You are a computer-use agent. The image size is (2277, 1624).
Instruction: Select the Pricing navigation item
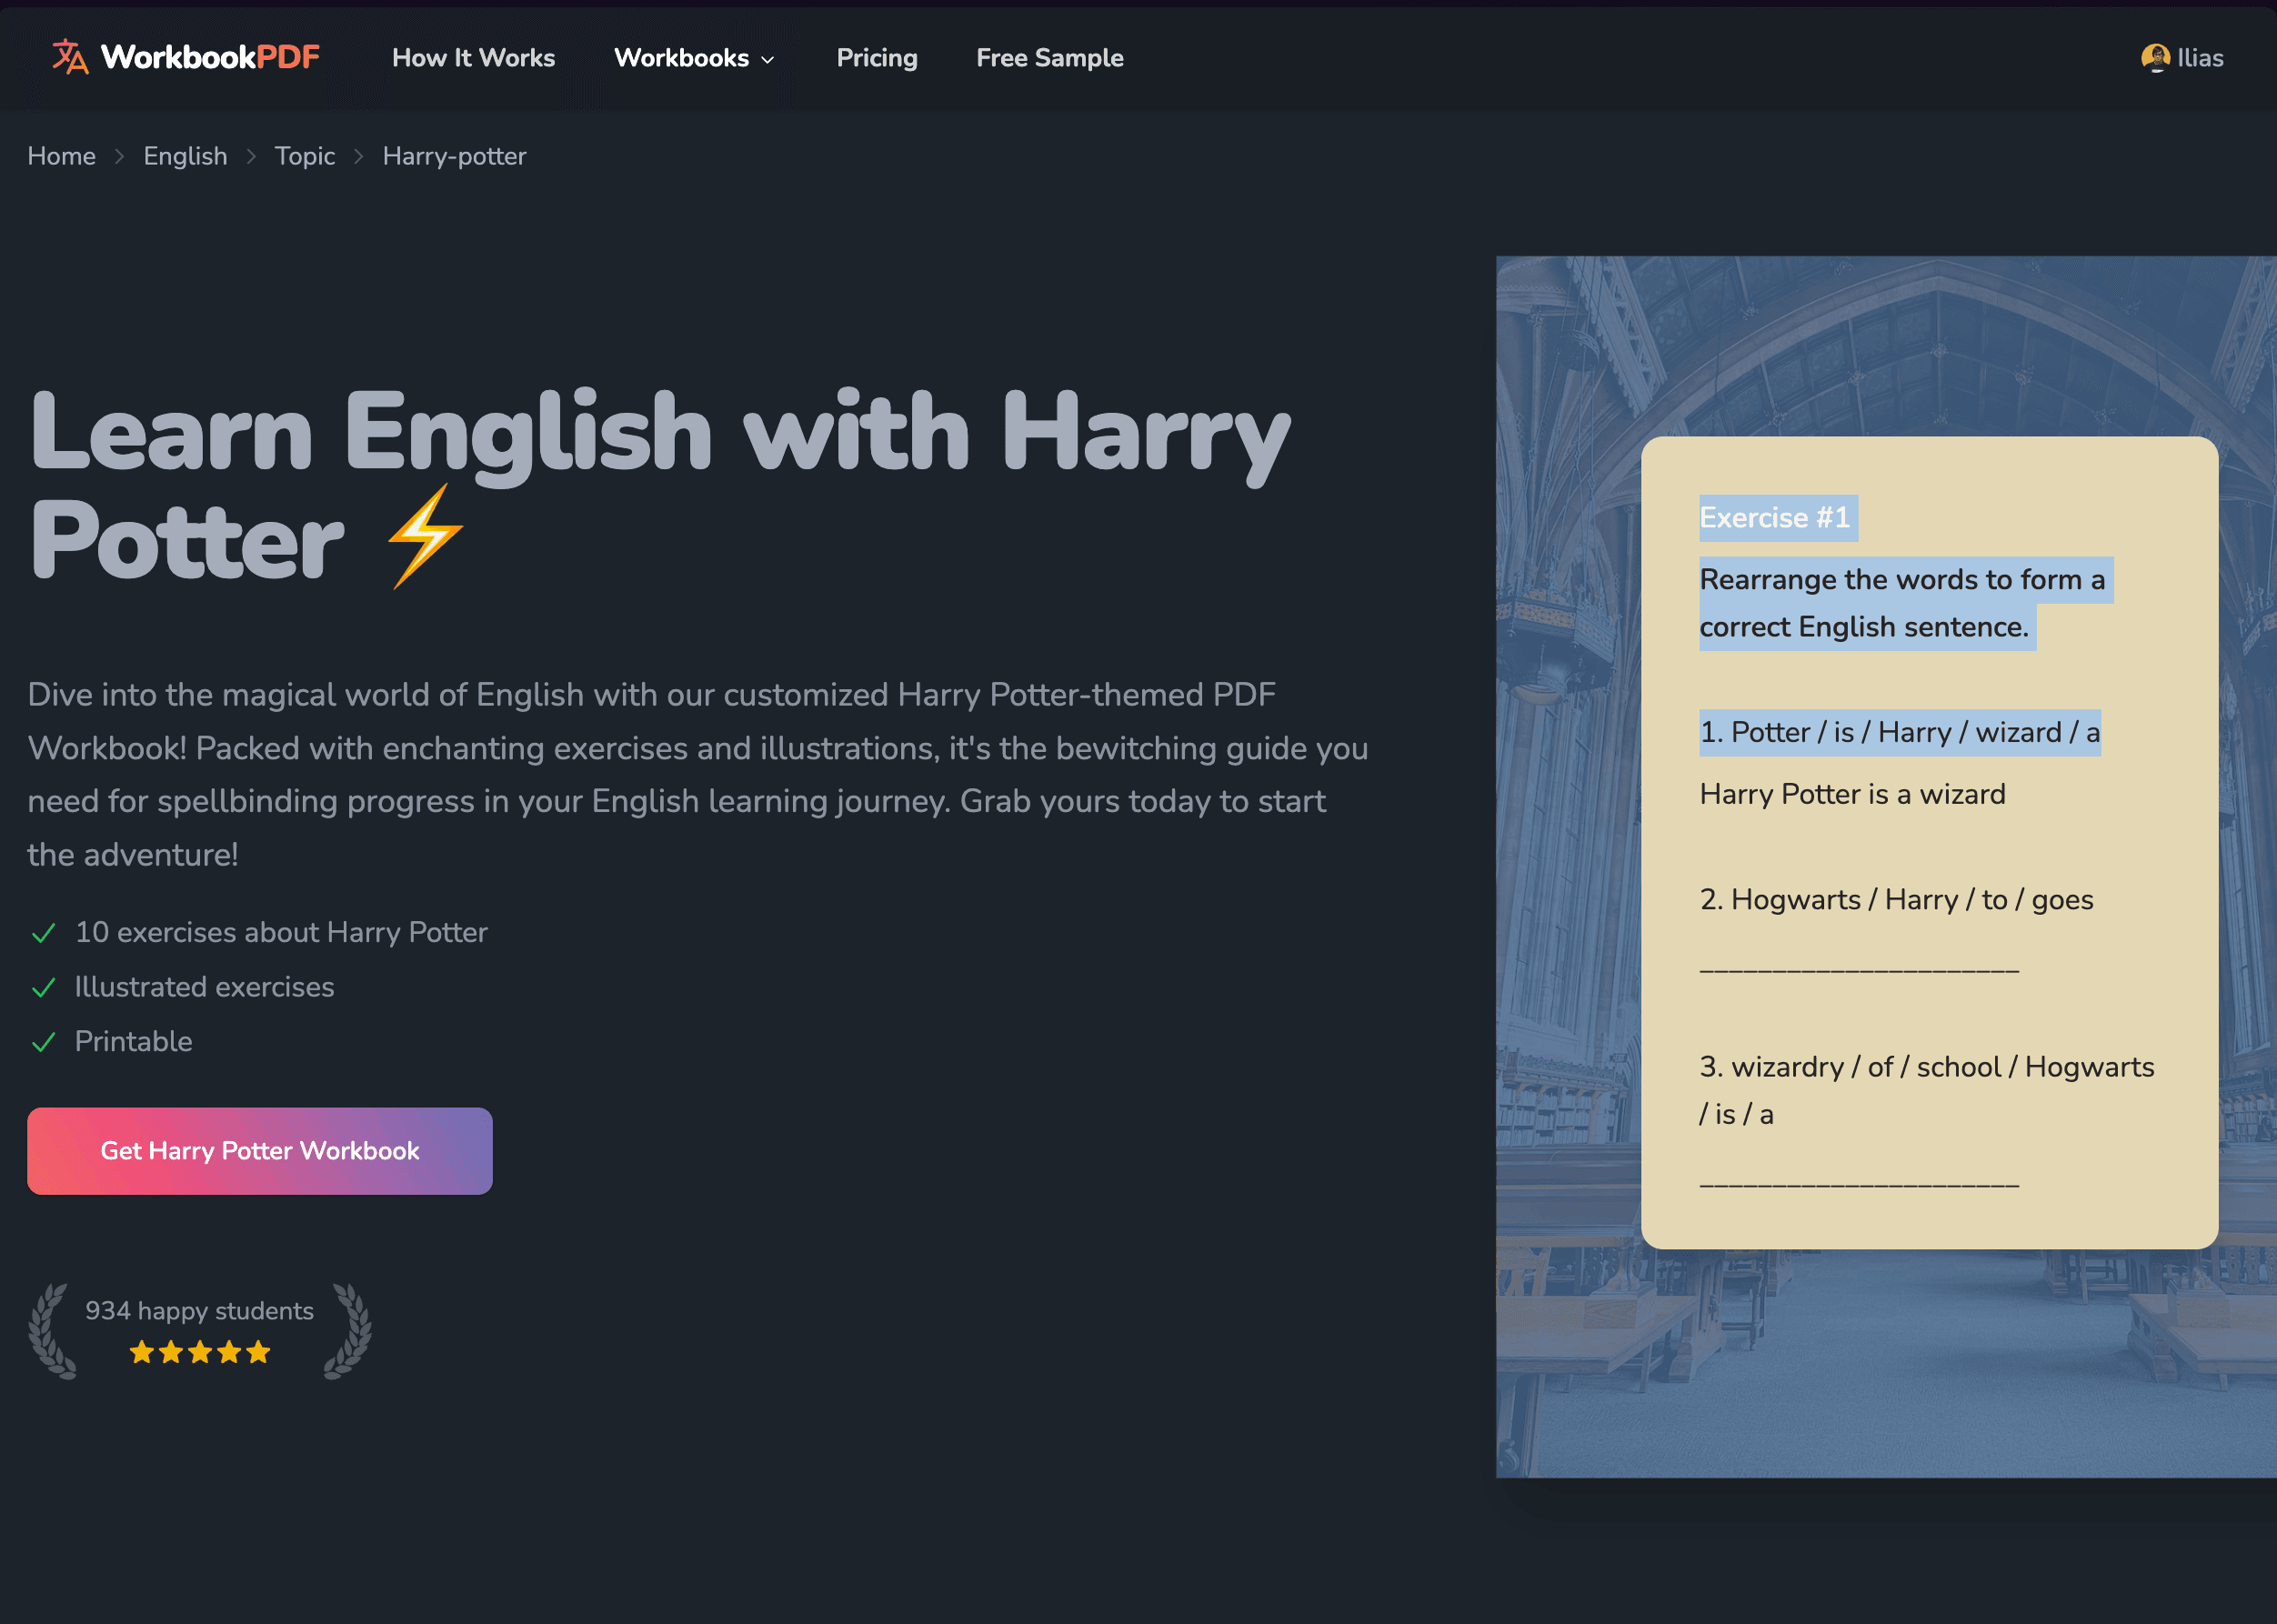click(877, 58)
